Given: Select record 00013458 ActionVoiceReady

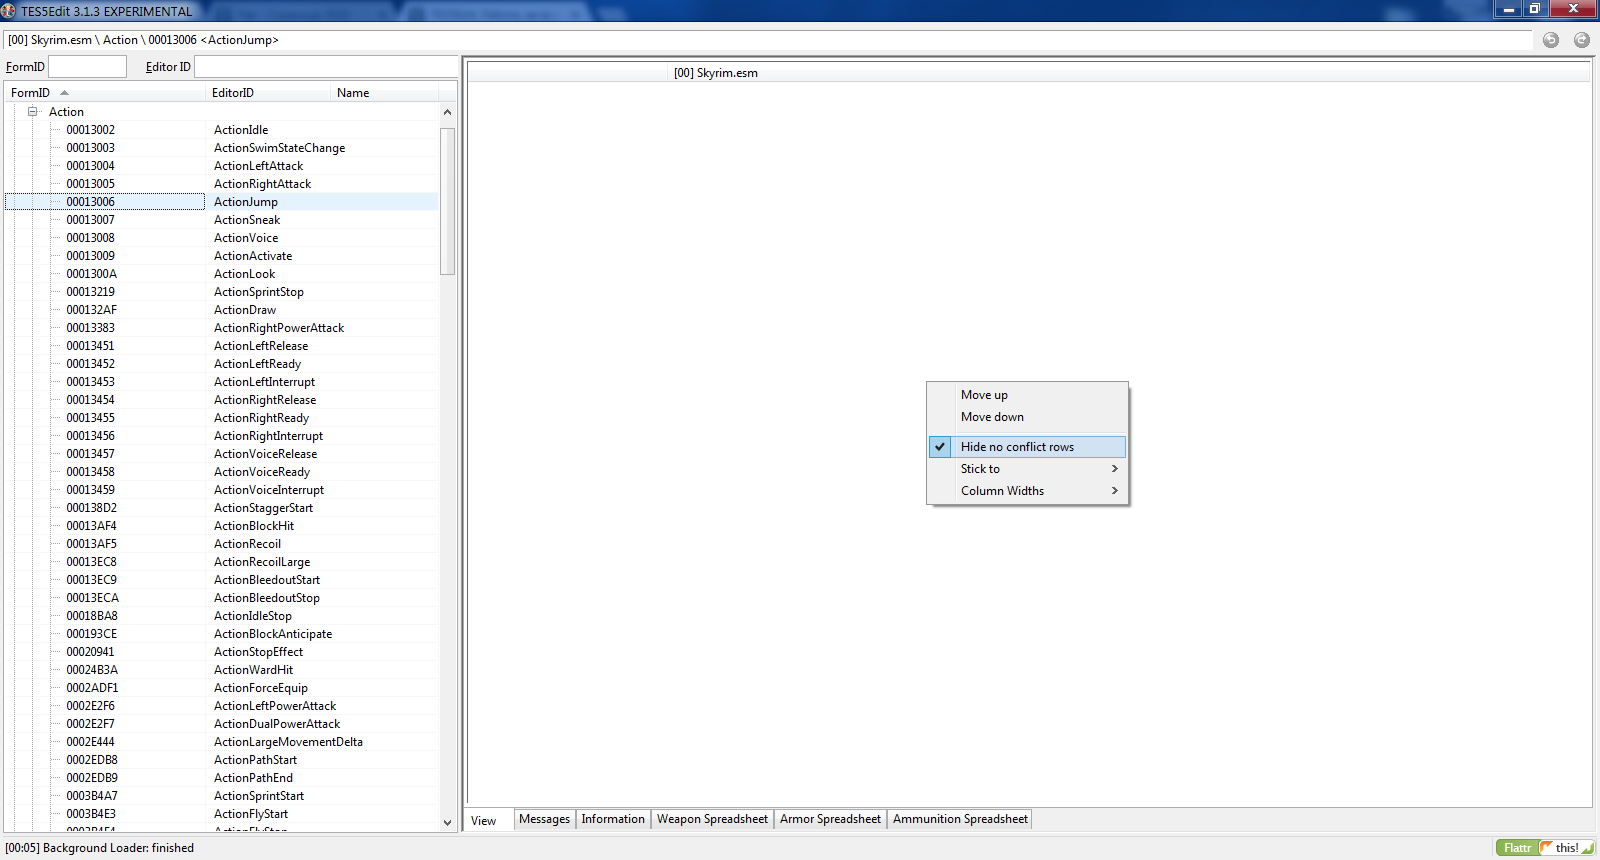Looking at the screenshot, I should click(221, 472).
